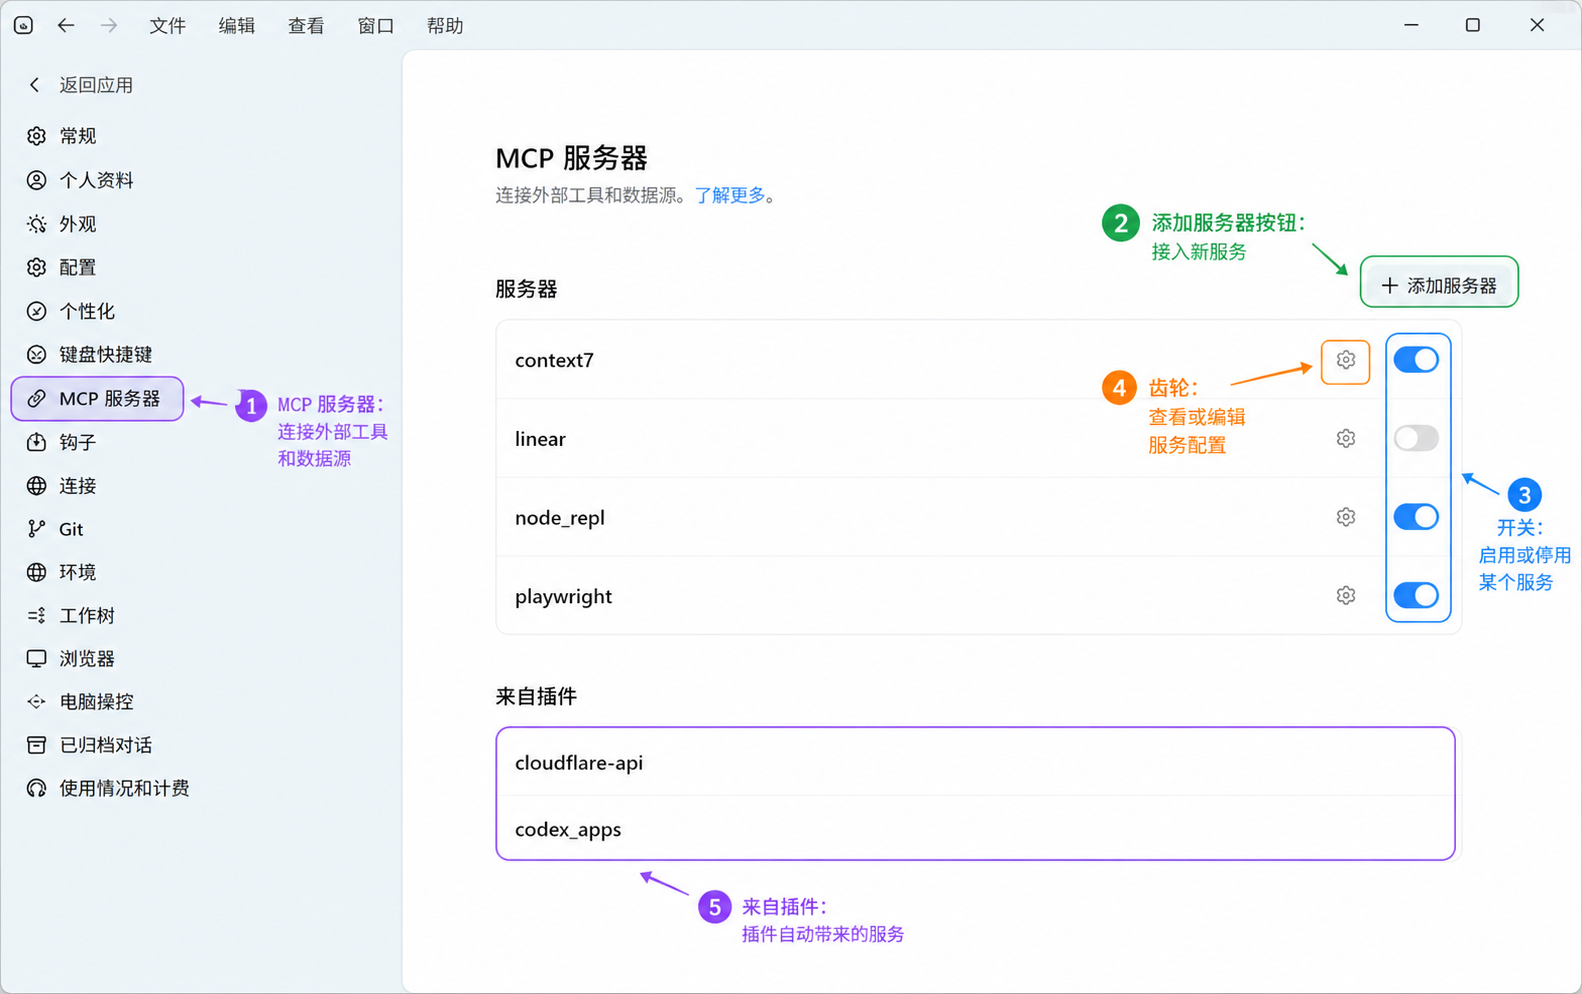This screenshot has height=994, width=1582.
Task: Click the 外观 sun icon
Action: pos(36,224)
